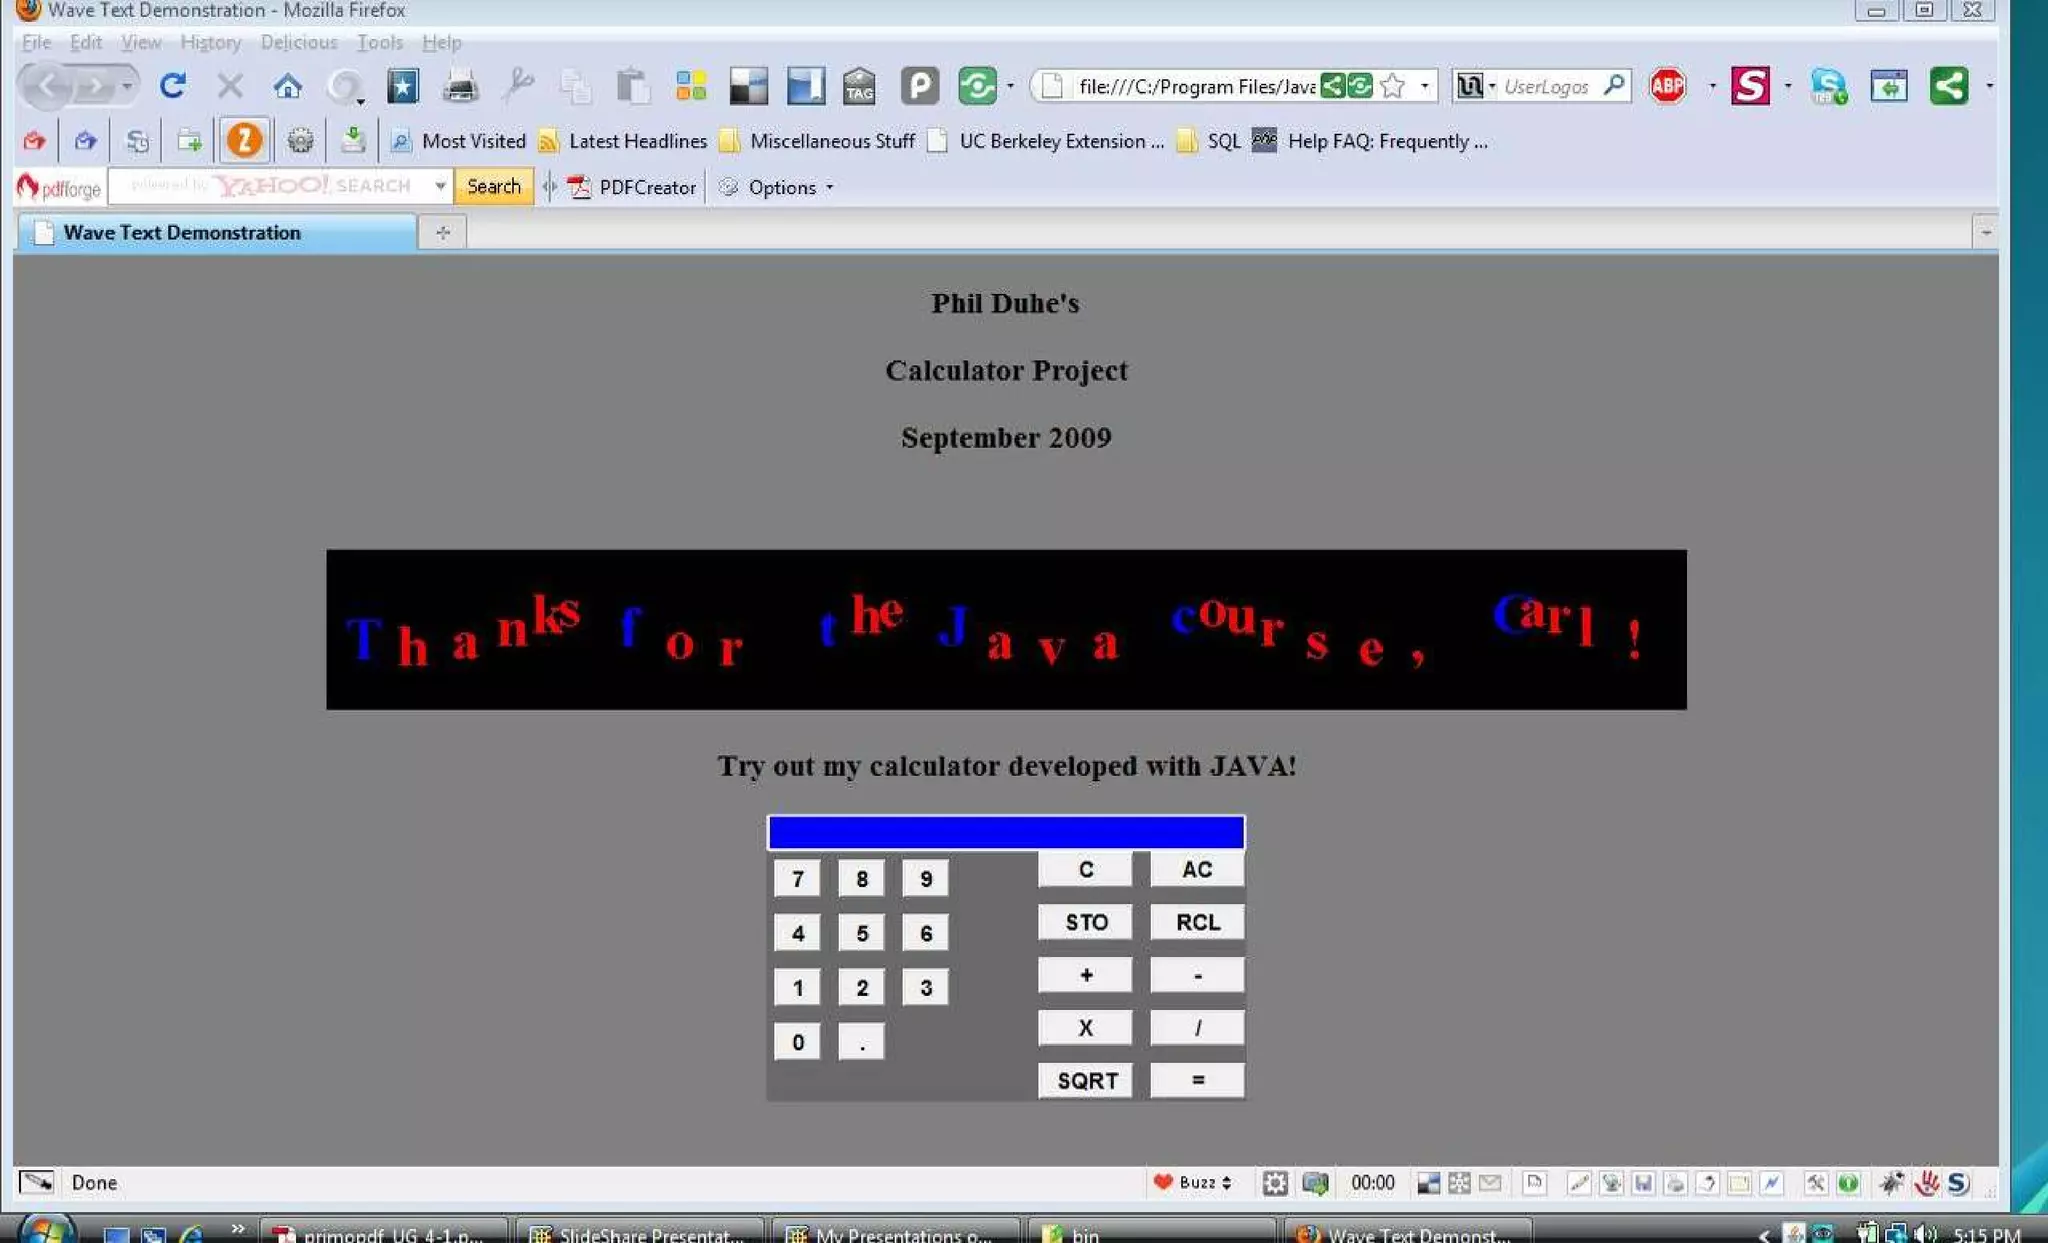Click the add folder icon with the green plus

(189, 141)
